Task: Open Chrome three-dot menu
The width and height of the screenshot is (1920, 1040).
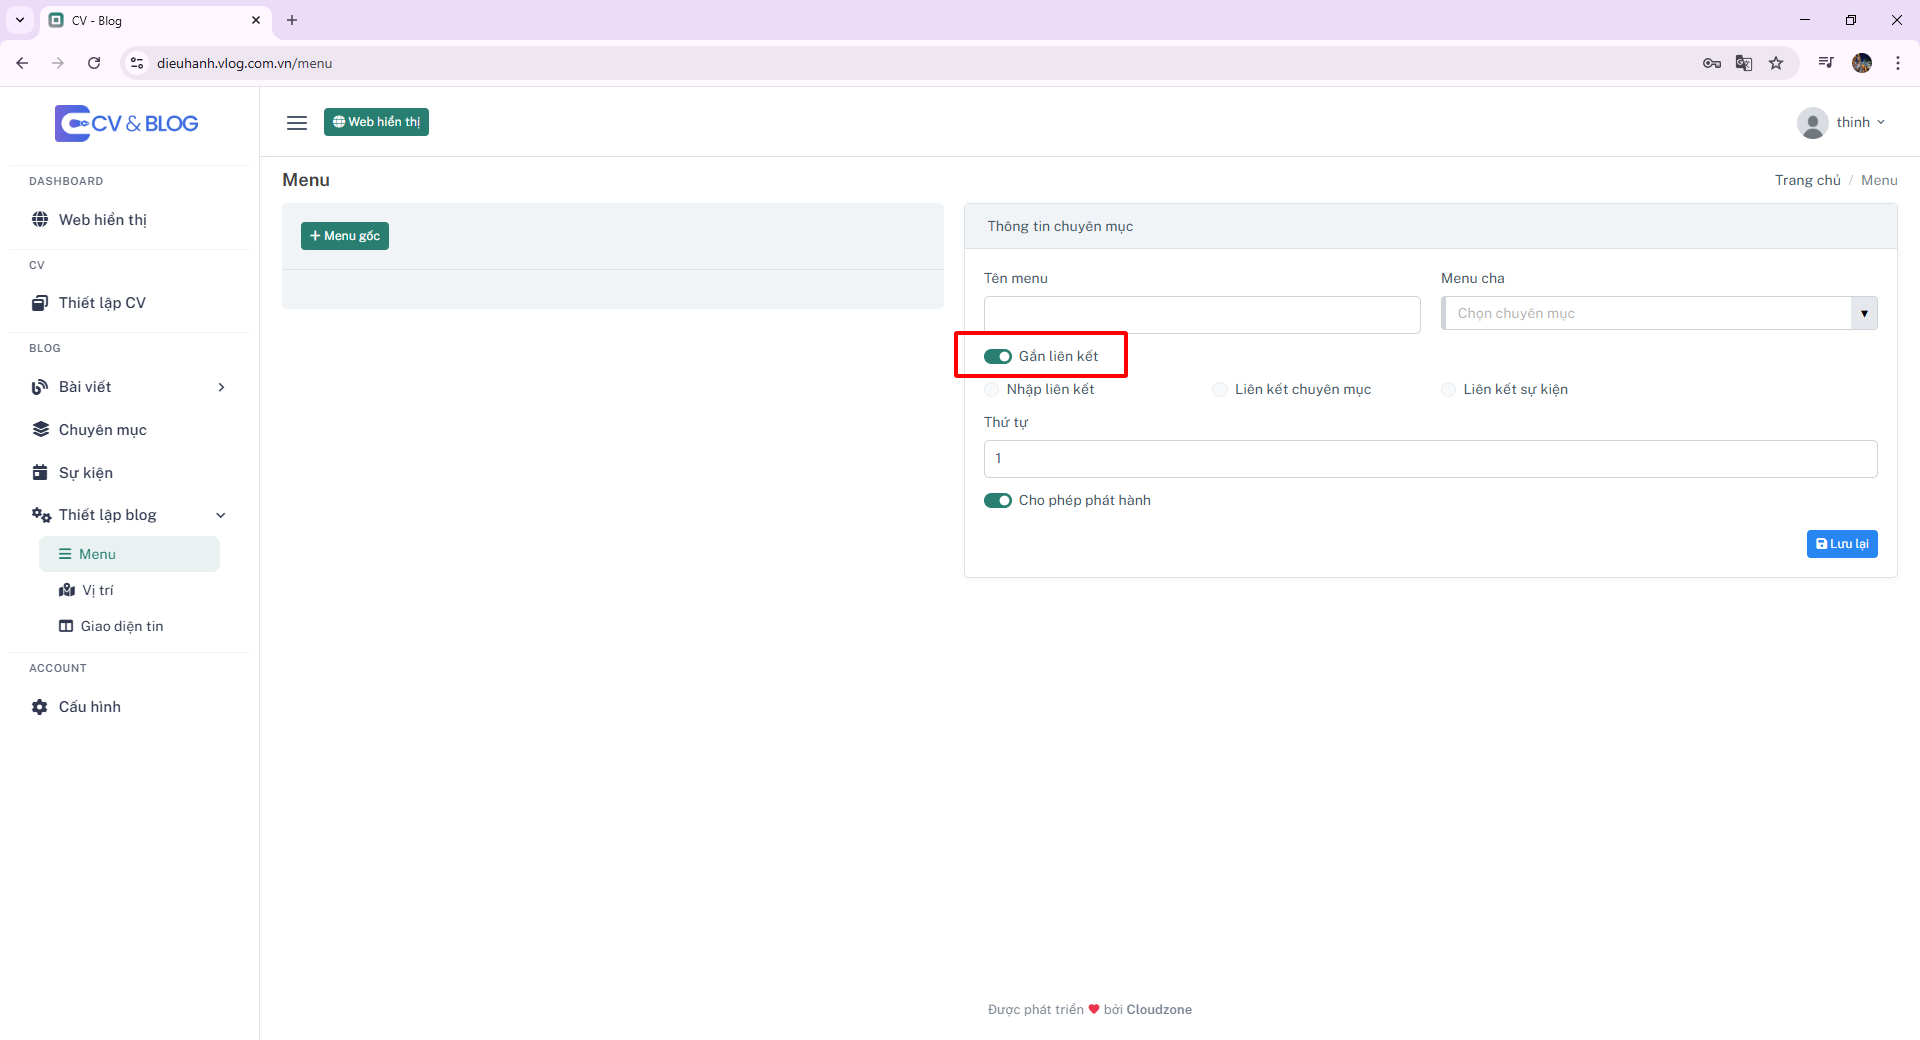Action: click(1898, 63)
